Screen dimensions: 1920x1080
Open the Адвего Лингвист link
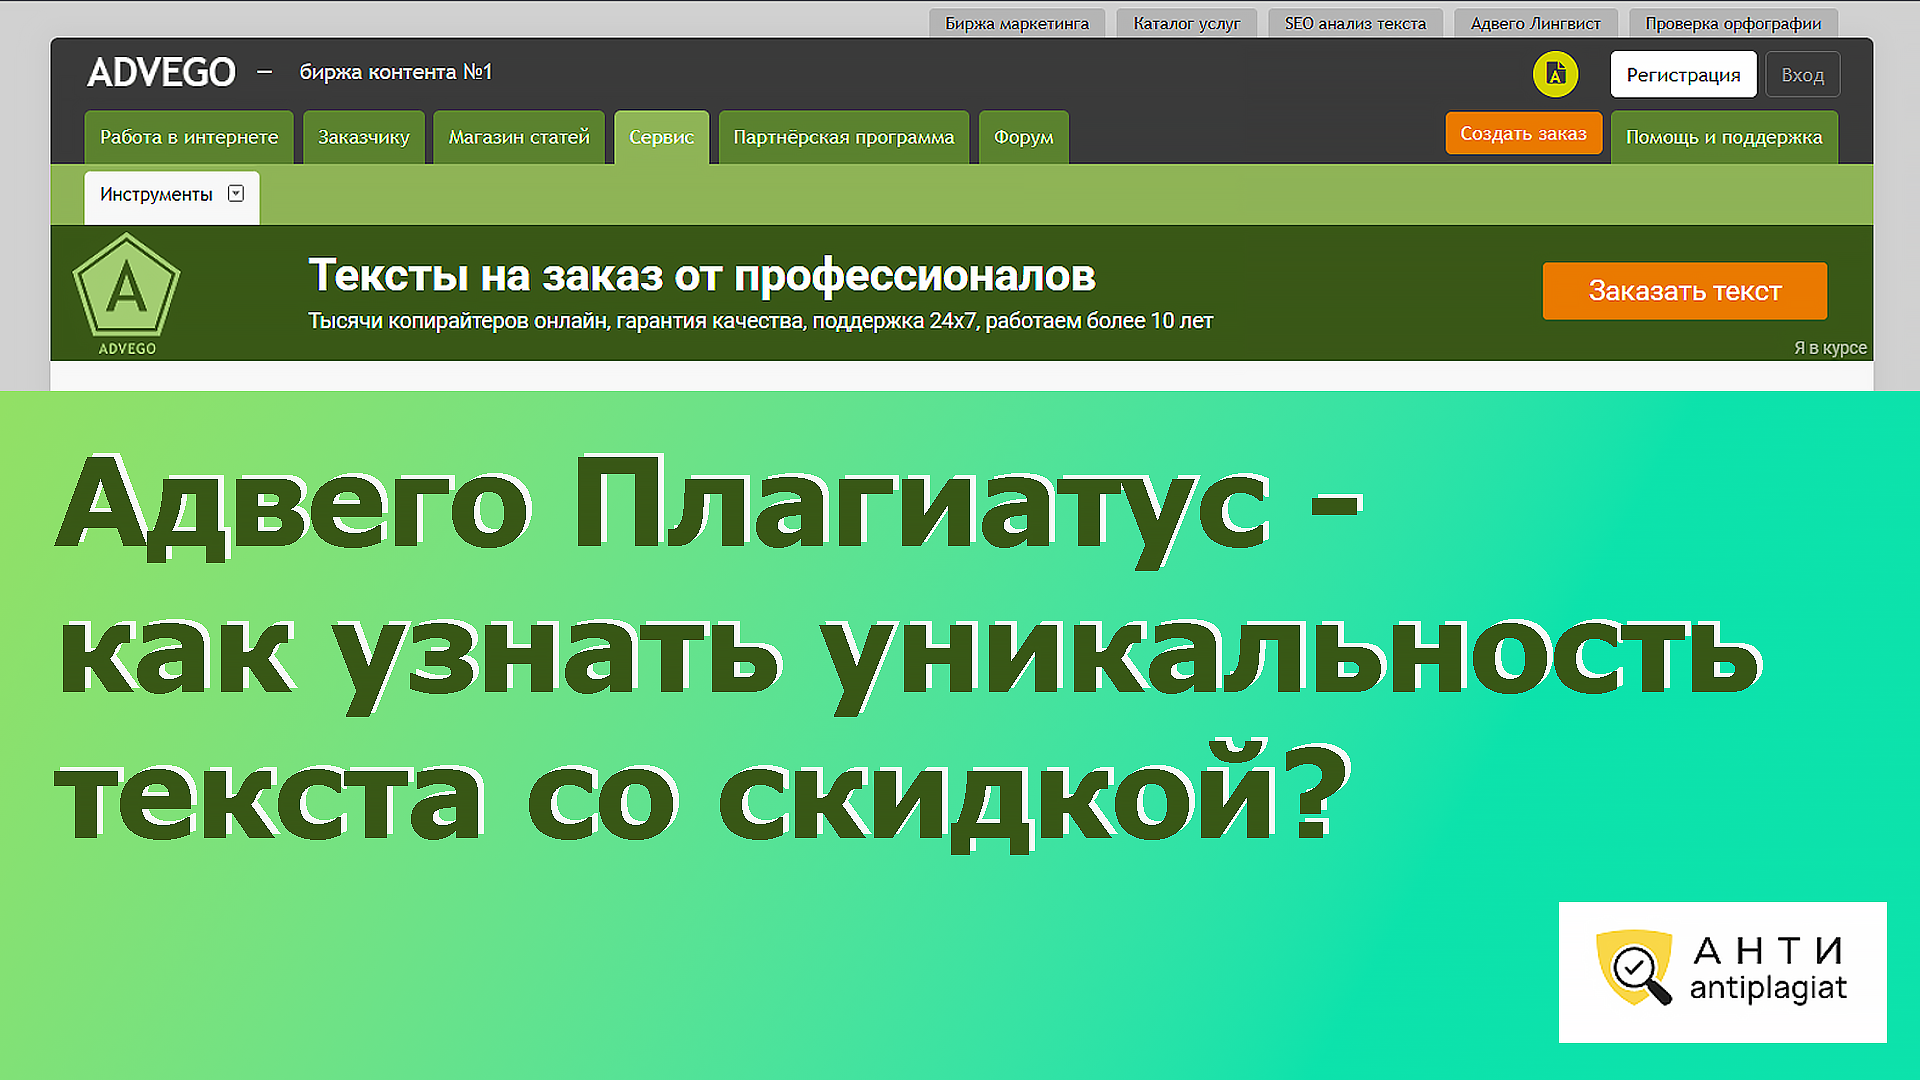coord(1536,23)
